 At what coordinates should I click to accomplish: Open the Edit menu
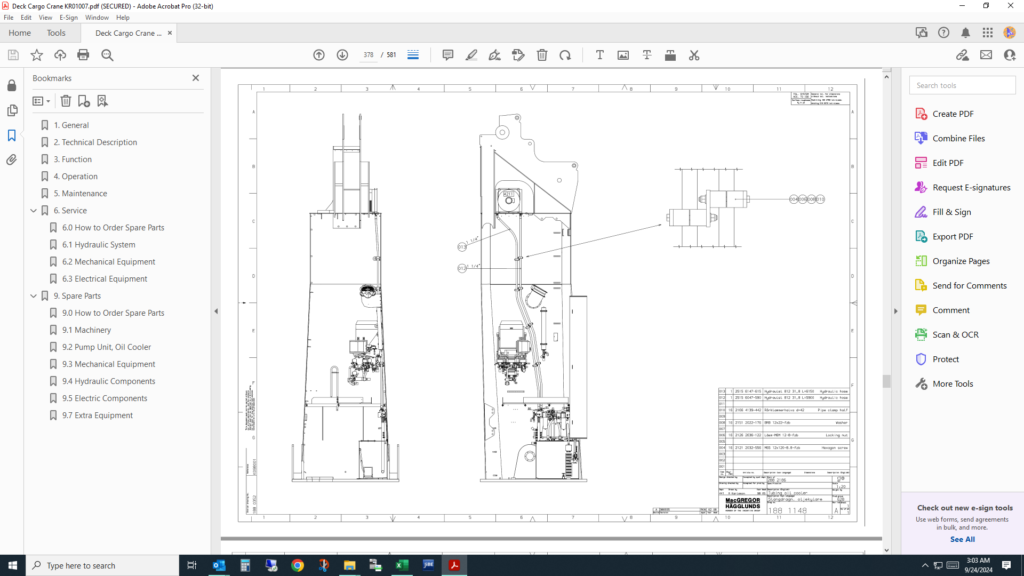(x=26, y=18)
